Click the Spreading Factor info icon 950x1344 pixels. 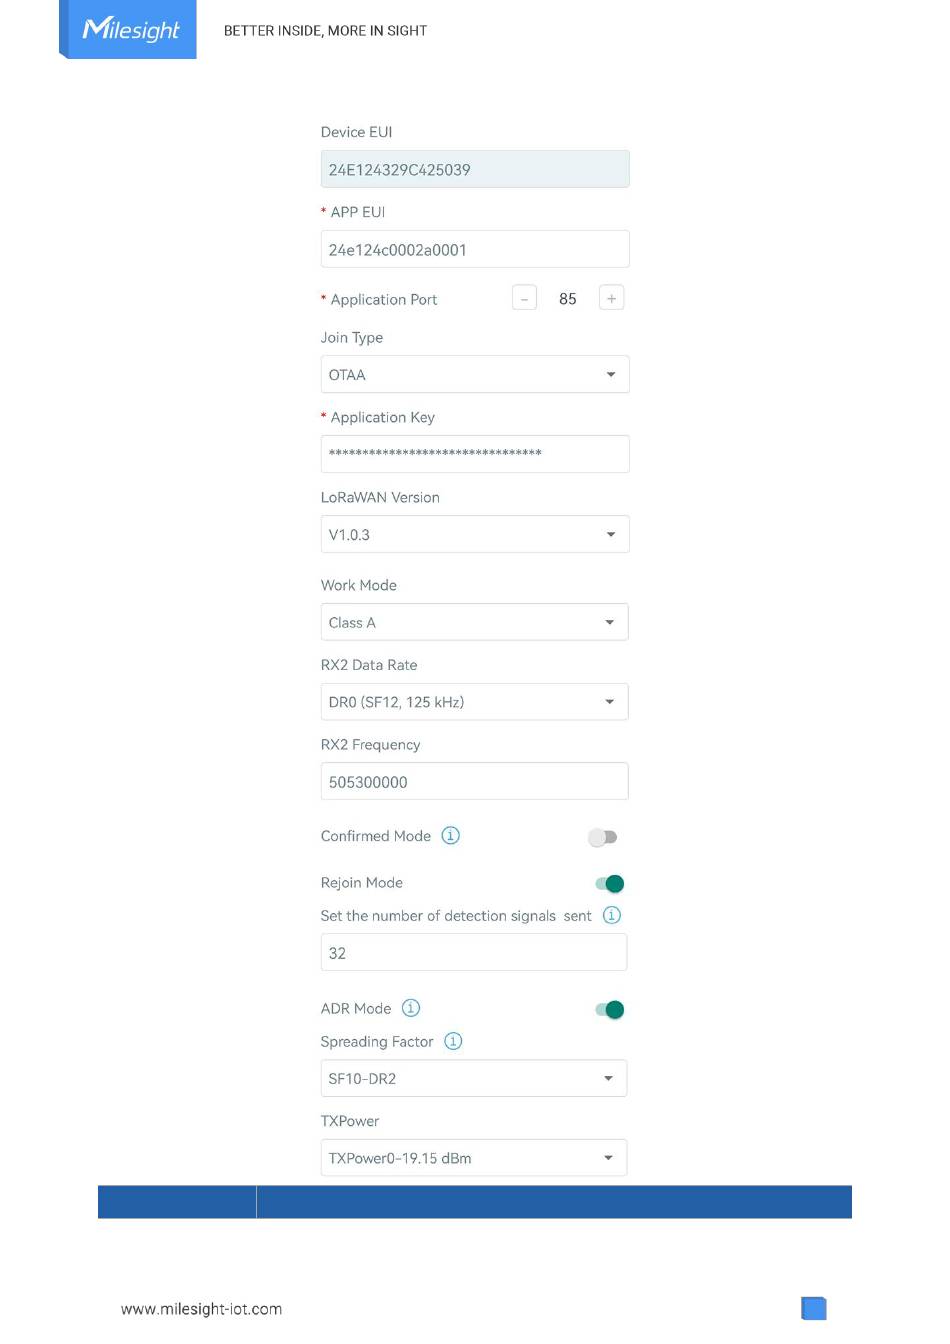(453, 1041)
